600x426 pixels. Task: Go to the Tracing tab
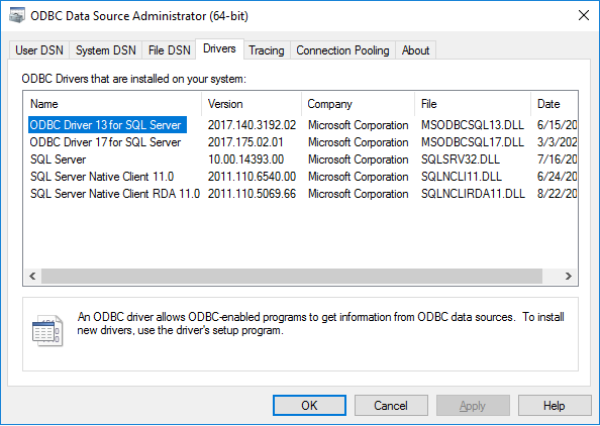pos(267,50)
